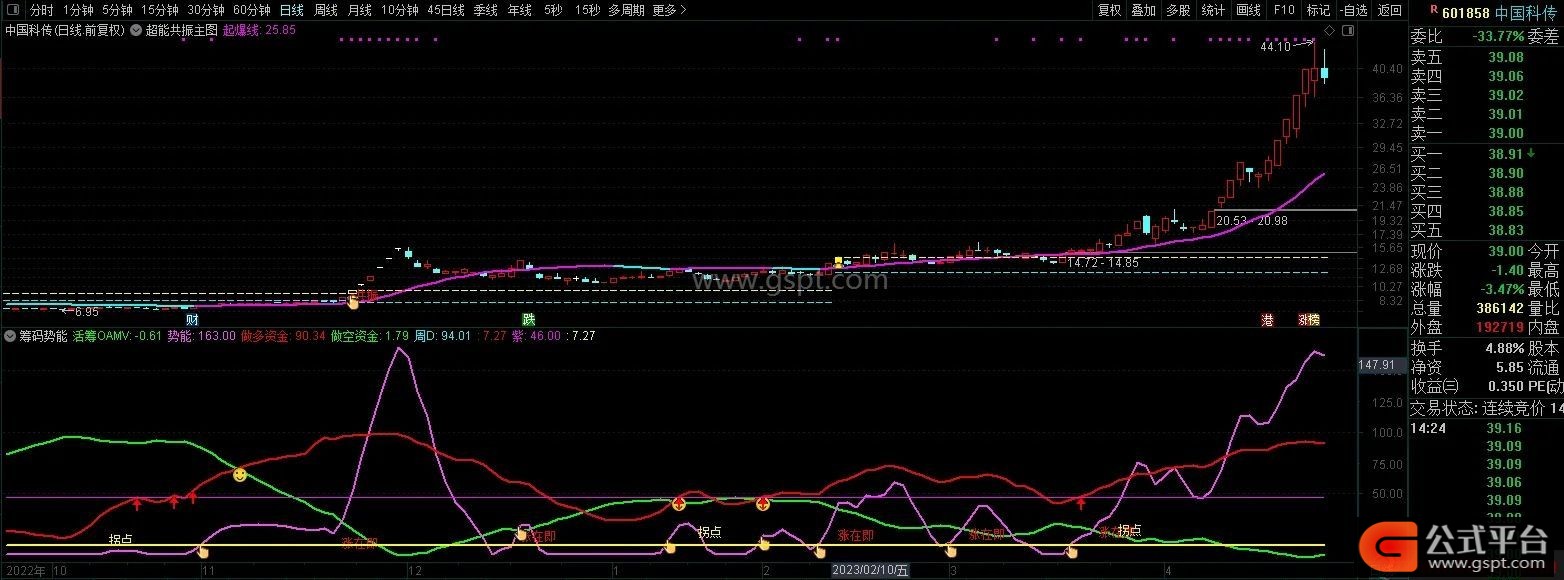
Task: Click the 卖一 ask price 39.00
Action: tap(1506, 133)
